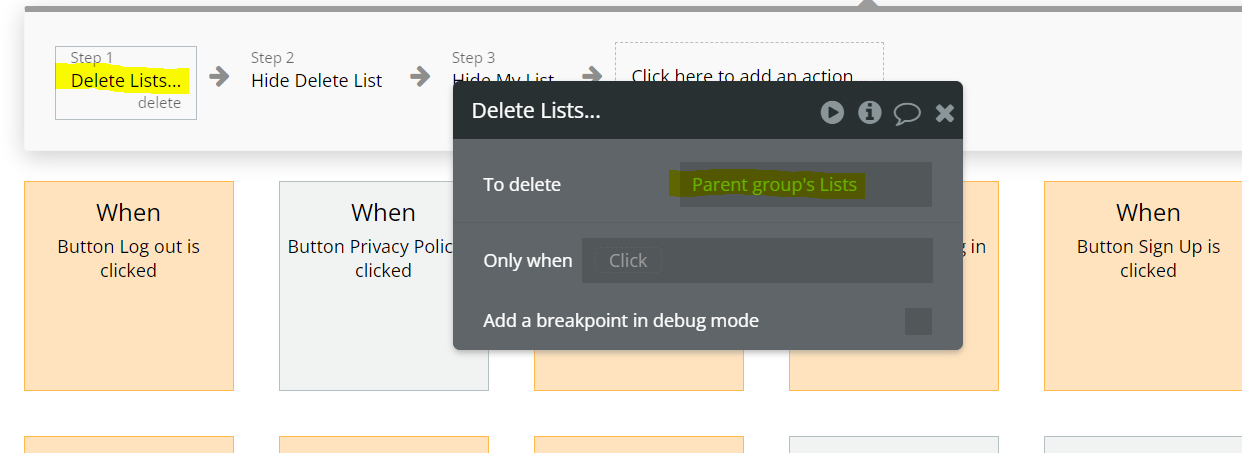Image resolution: width=1242 pixels, height=453 pixels.
Task: Click the Only when condition field
Action: [757, 260]
